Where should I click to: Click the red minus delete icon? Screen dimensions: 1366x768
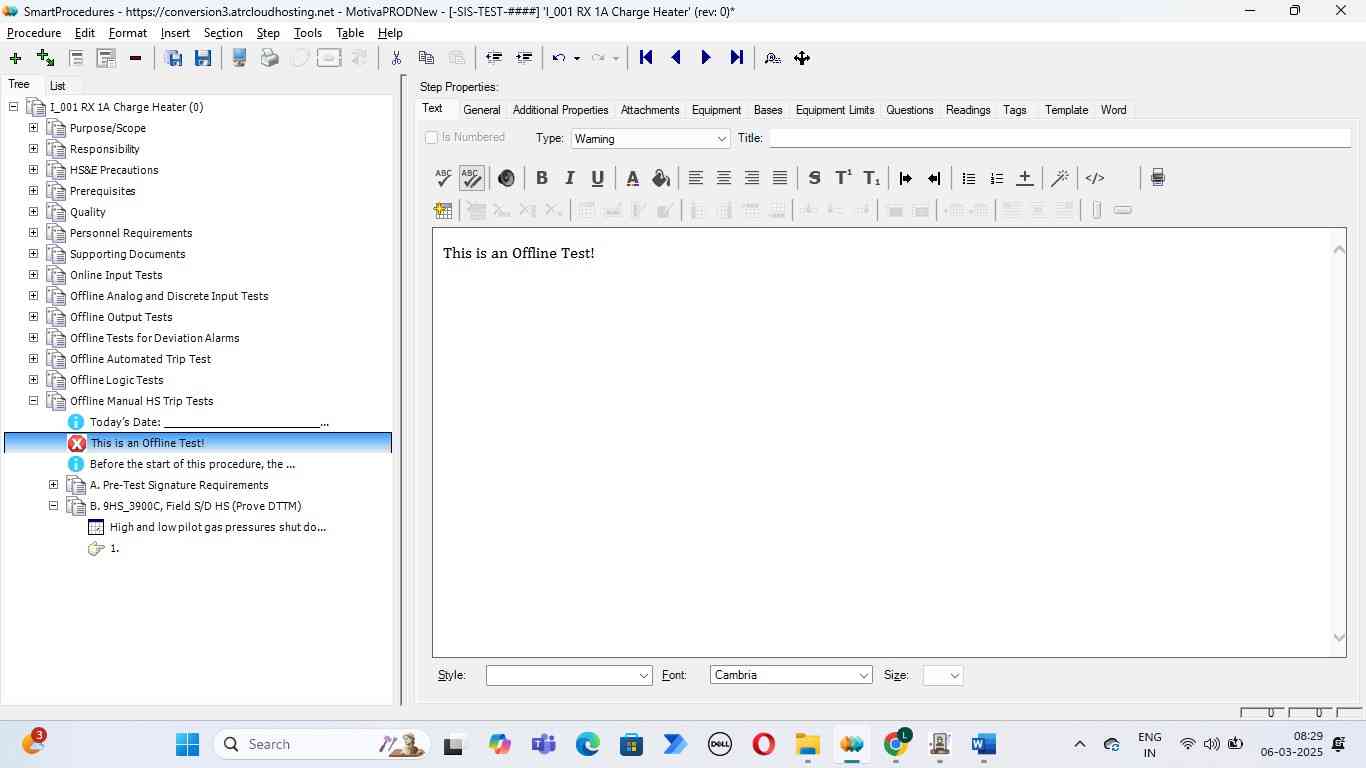[135, 58]
